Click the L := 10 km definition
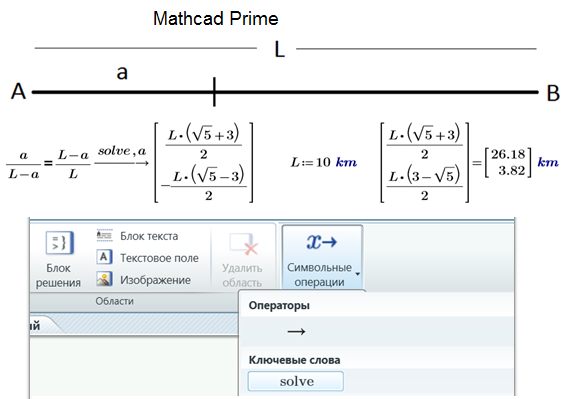The width and height of the screenshot is (567, 399). (x=324, y=162)
